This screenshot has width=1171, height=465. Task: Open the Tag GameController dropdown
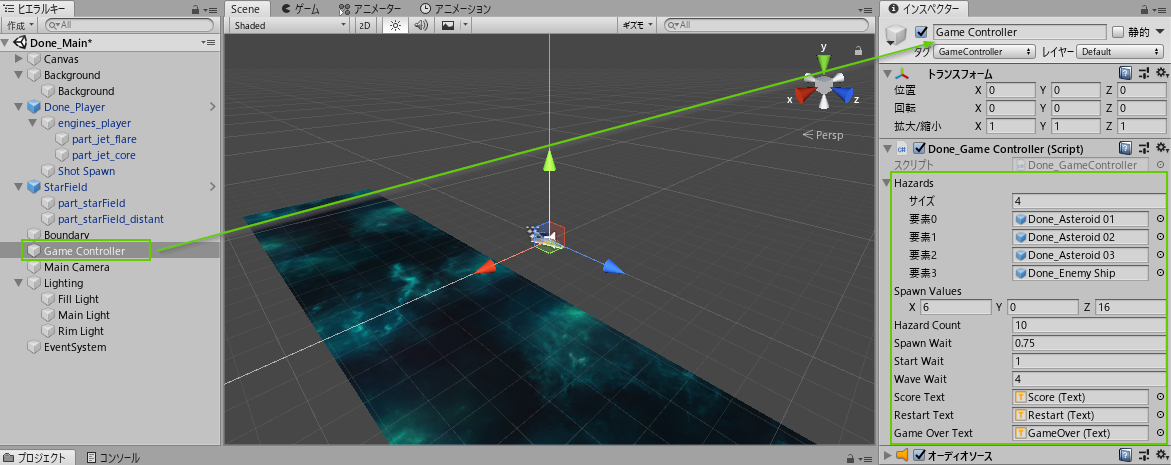[x=984, y=52]
